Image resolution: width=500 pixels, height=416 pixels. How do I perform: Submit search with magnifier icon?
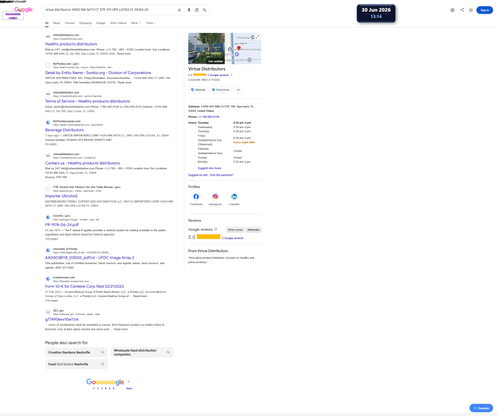click(x=204, y=10)
